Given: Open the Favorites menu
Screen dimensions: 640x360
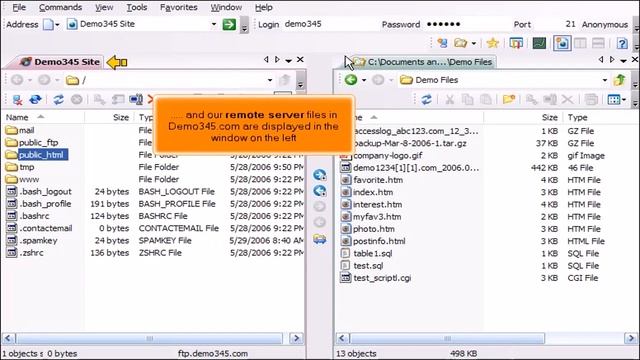Looking at the screenshot, I should click(x=178, y=7).
